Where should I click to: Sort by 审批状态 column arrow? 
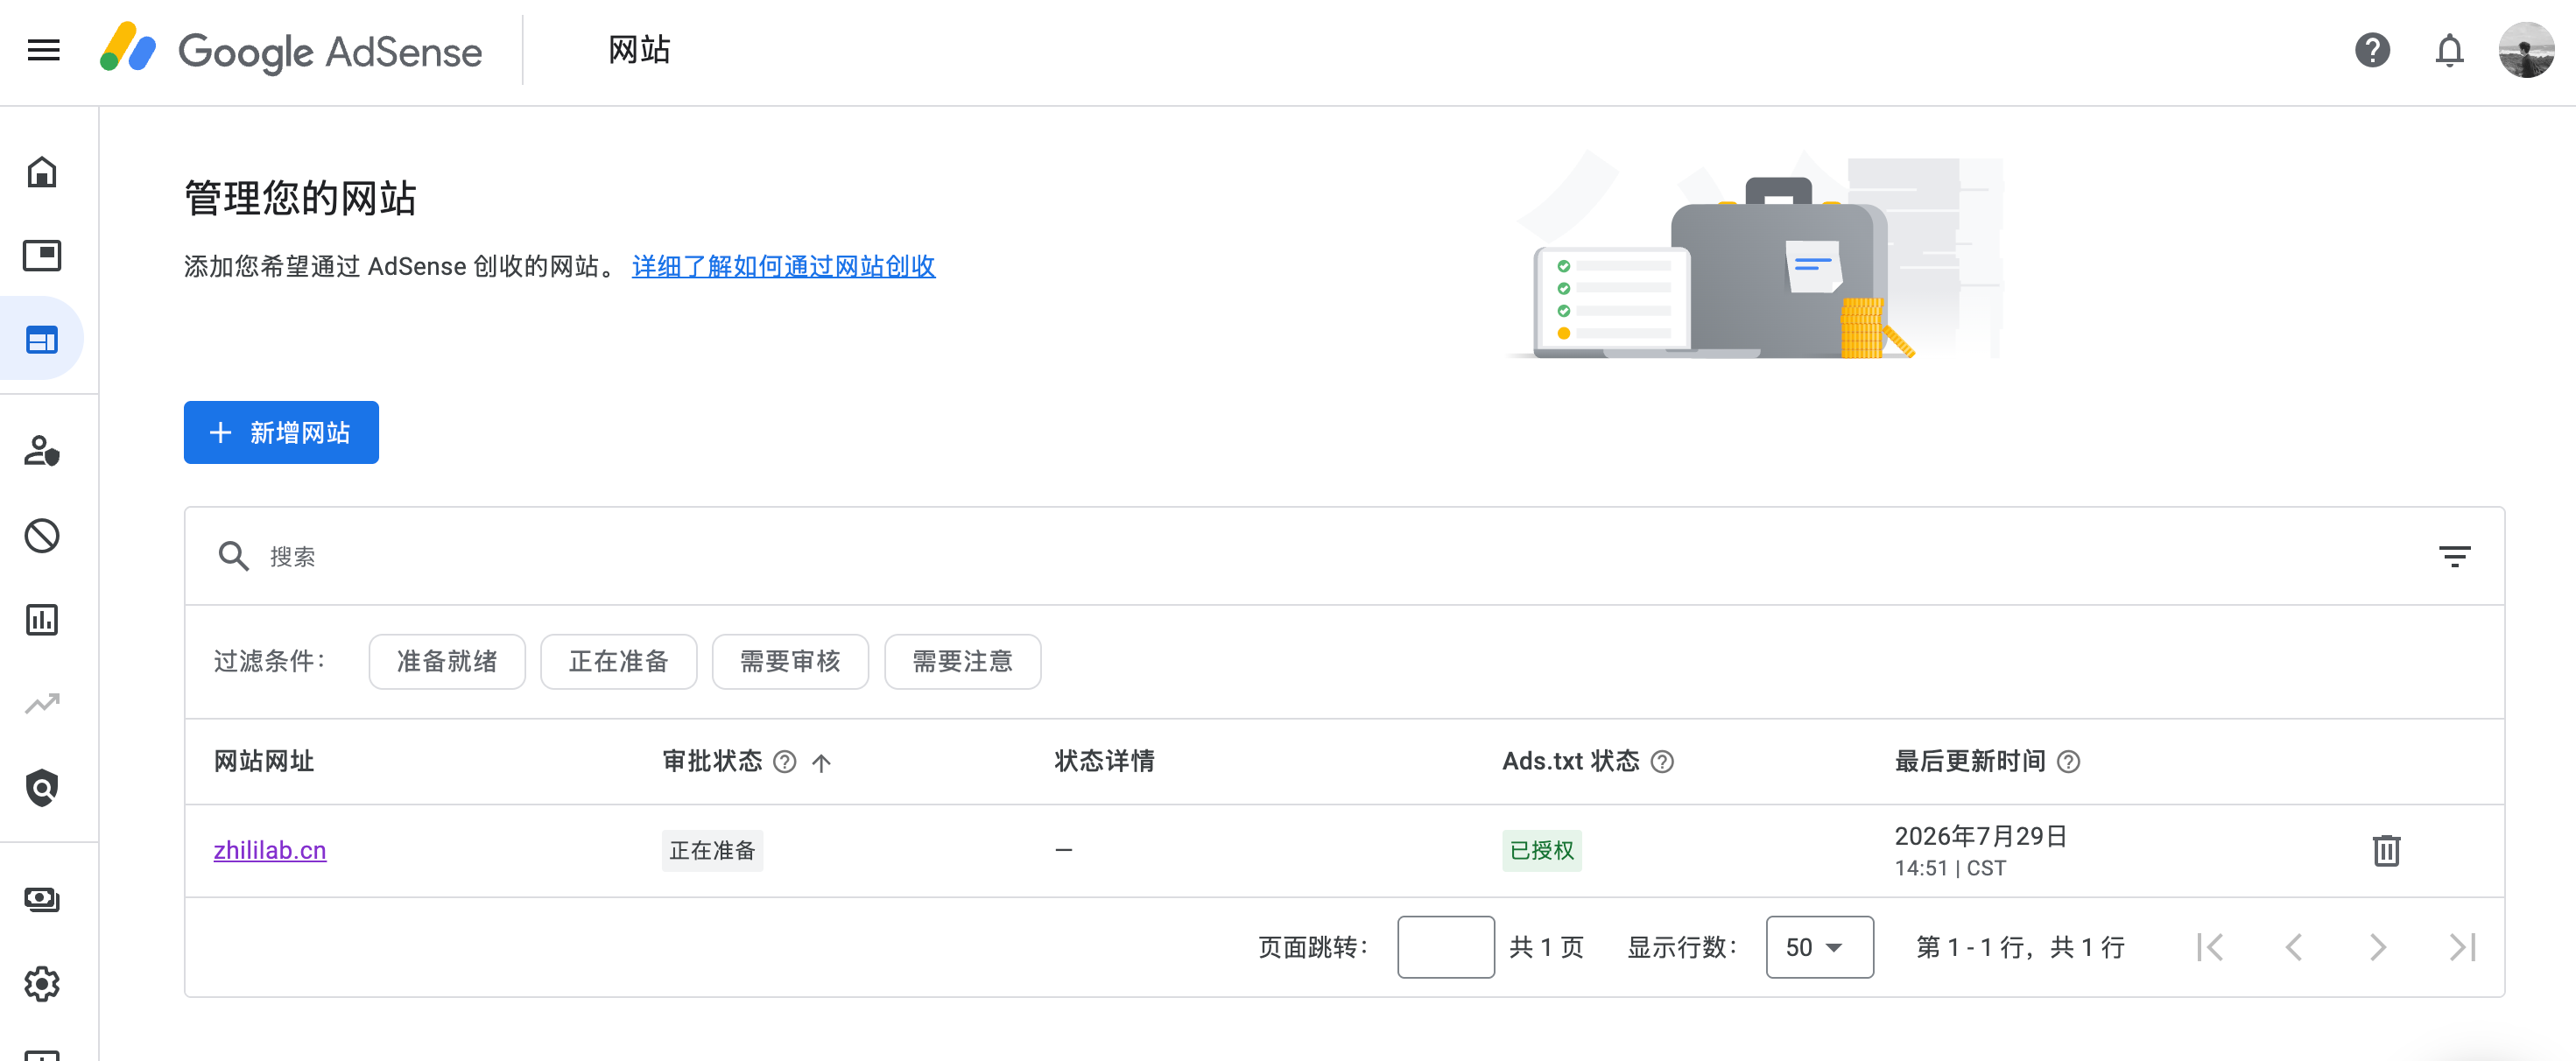821,762
